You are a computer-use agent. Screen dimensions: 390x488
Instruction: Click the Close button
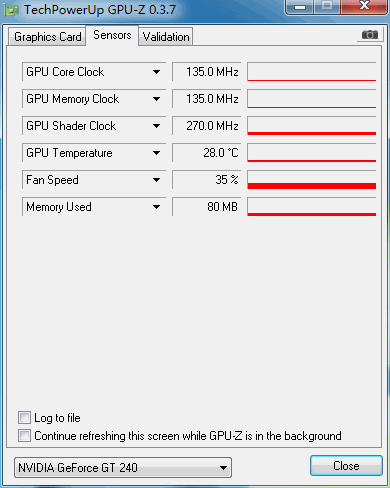(346, 466)
